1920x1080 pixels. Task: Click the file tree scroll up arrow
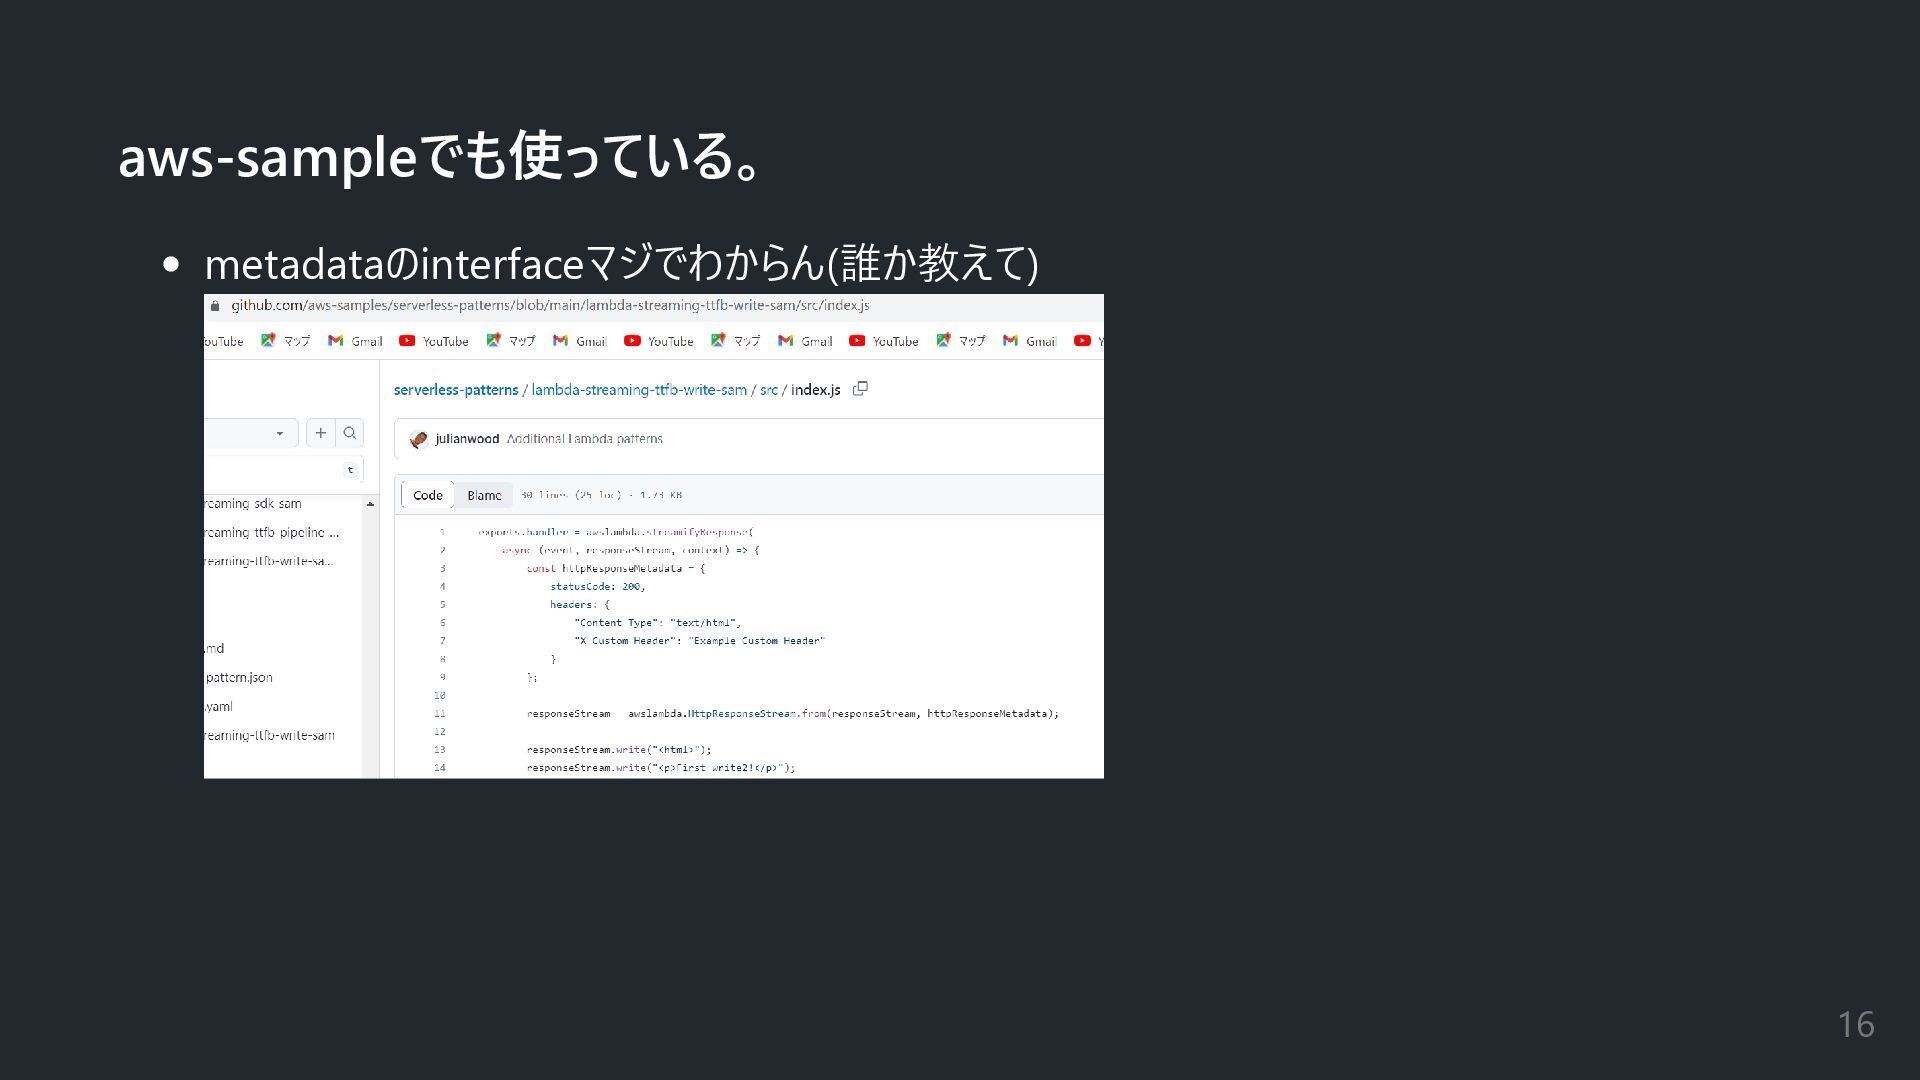[371, 504]
